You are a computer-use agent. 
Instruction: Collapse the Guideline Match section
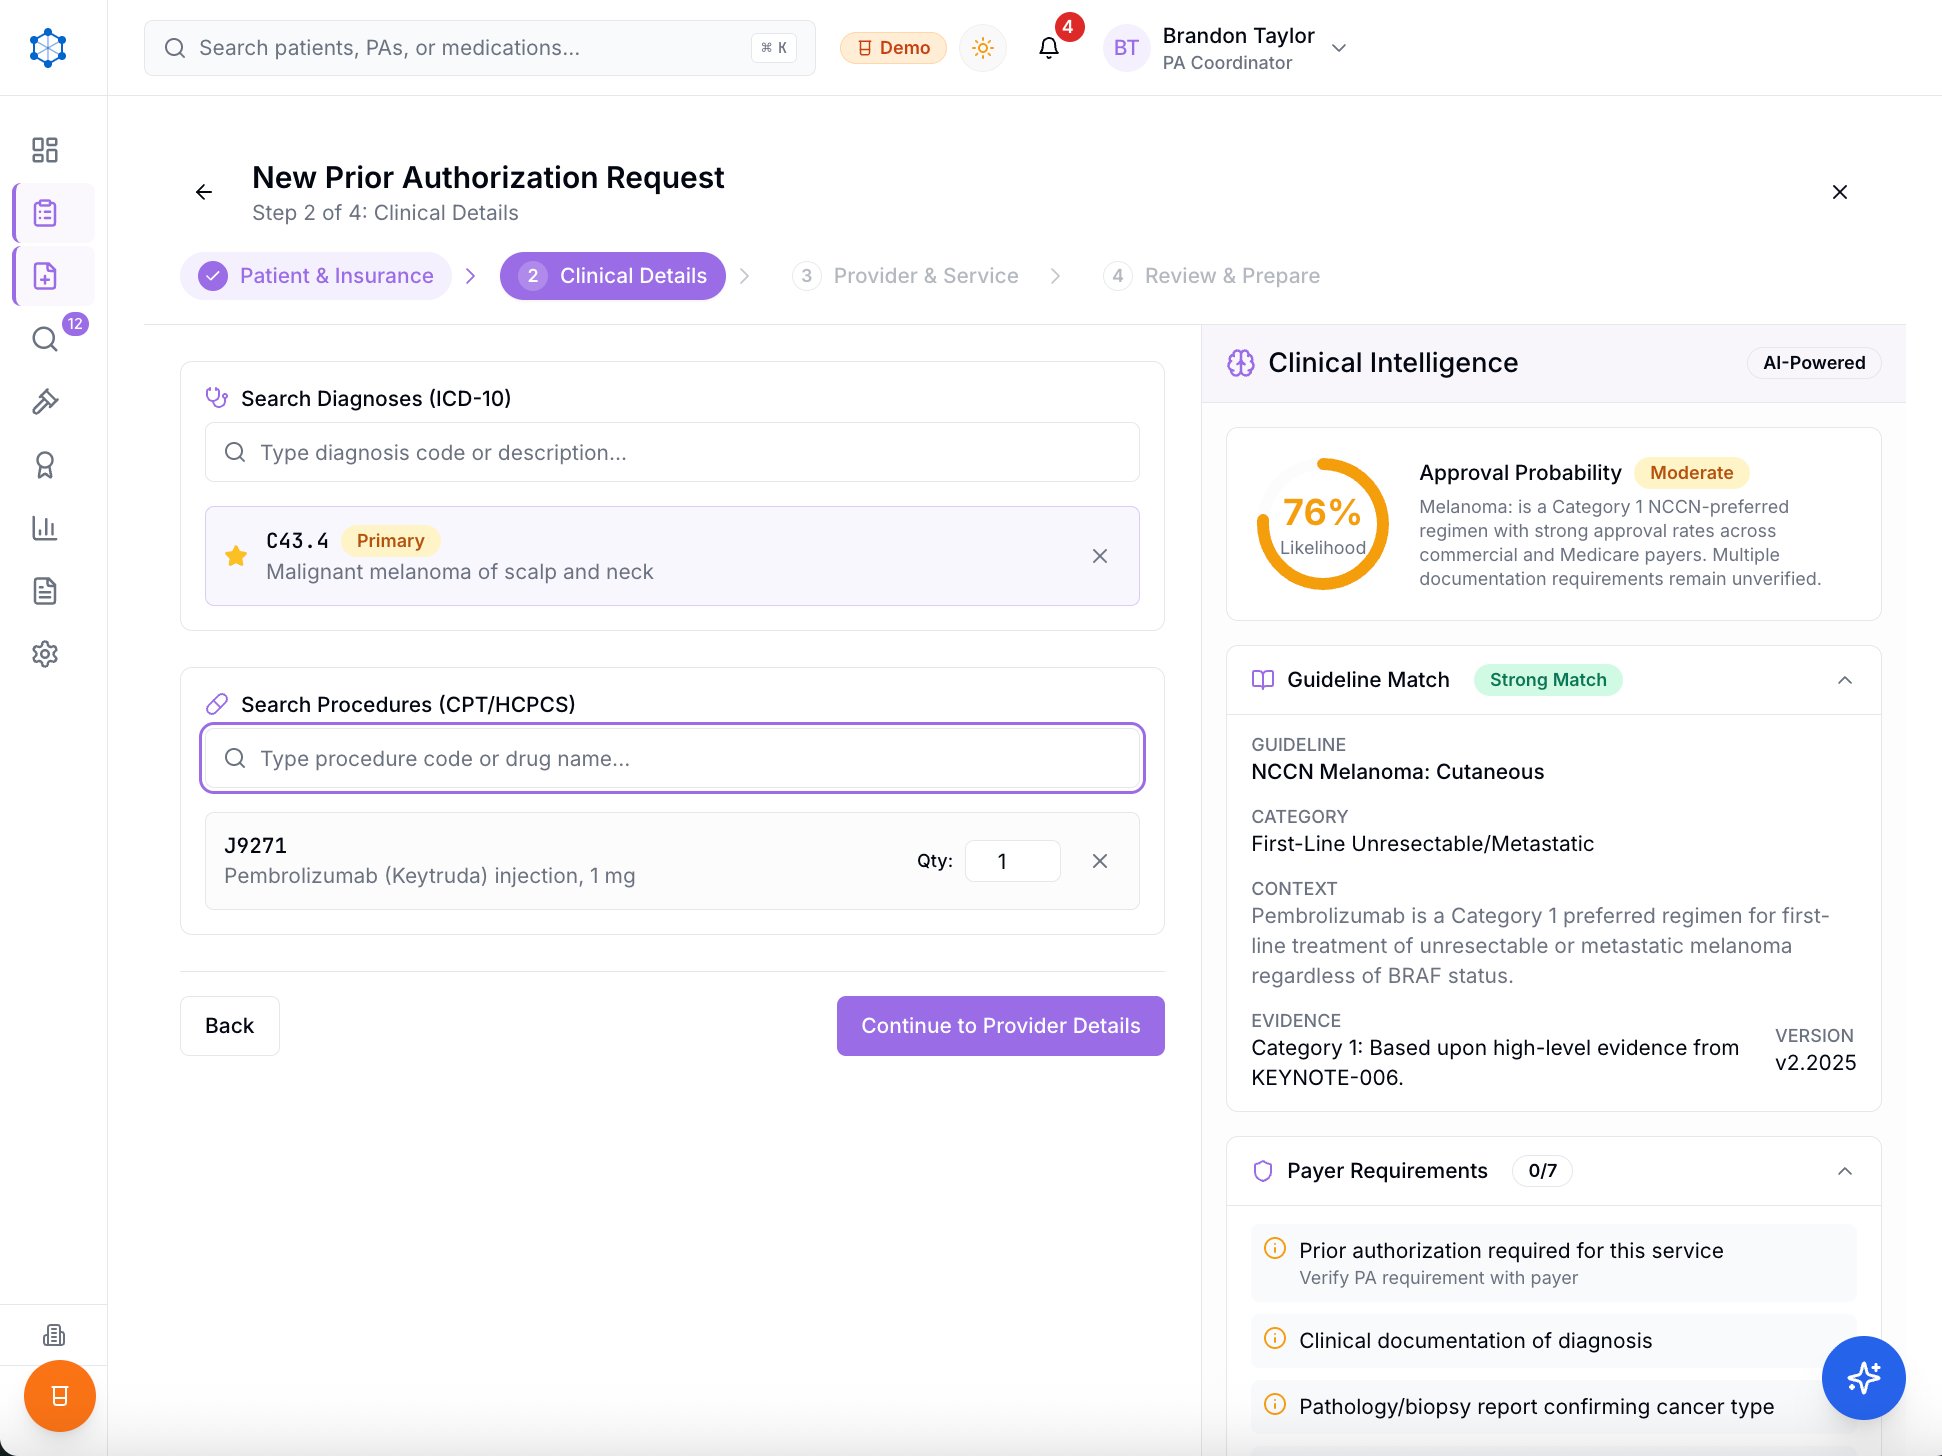1844,680
